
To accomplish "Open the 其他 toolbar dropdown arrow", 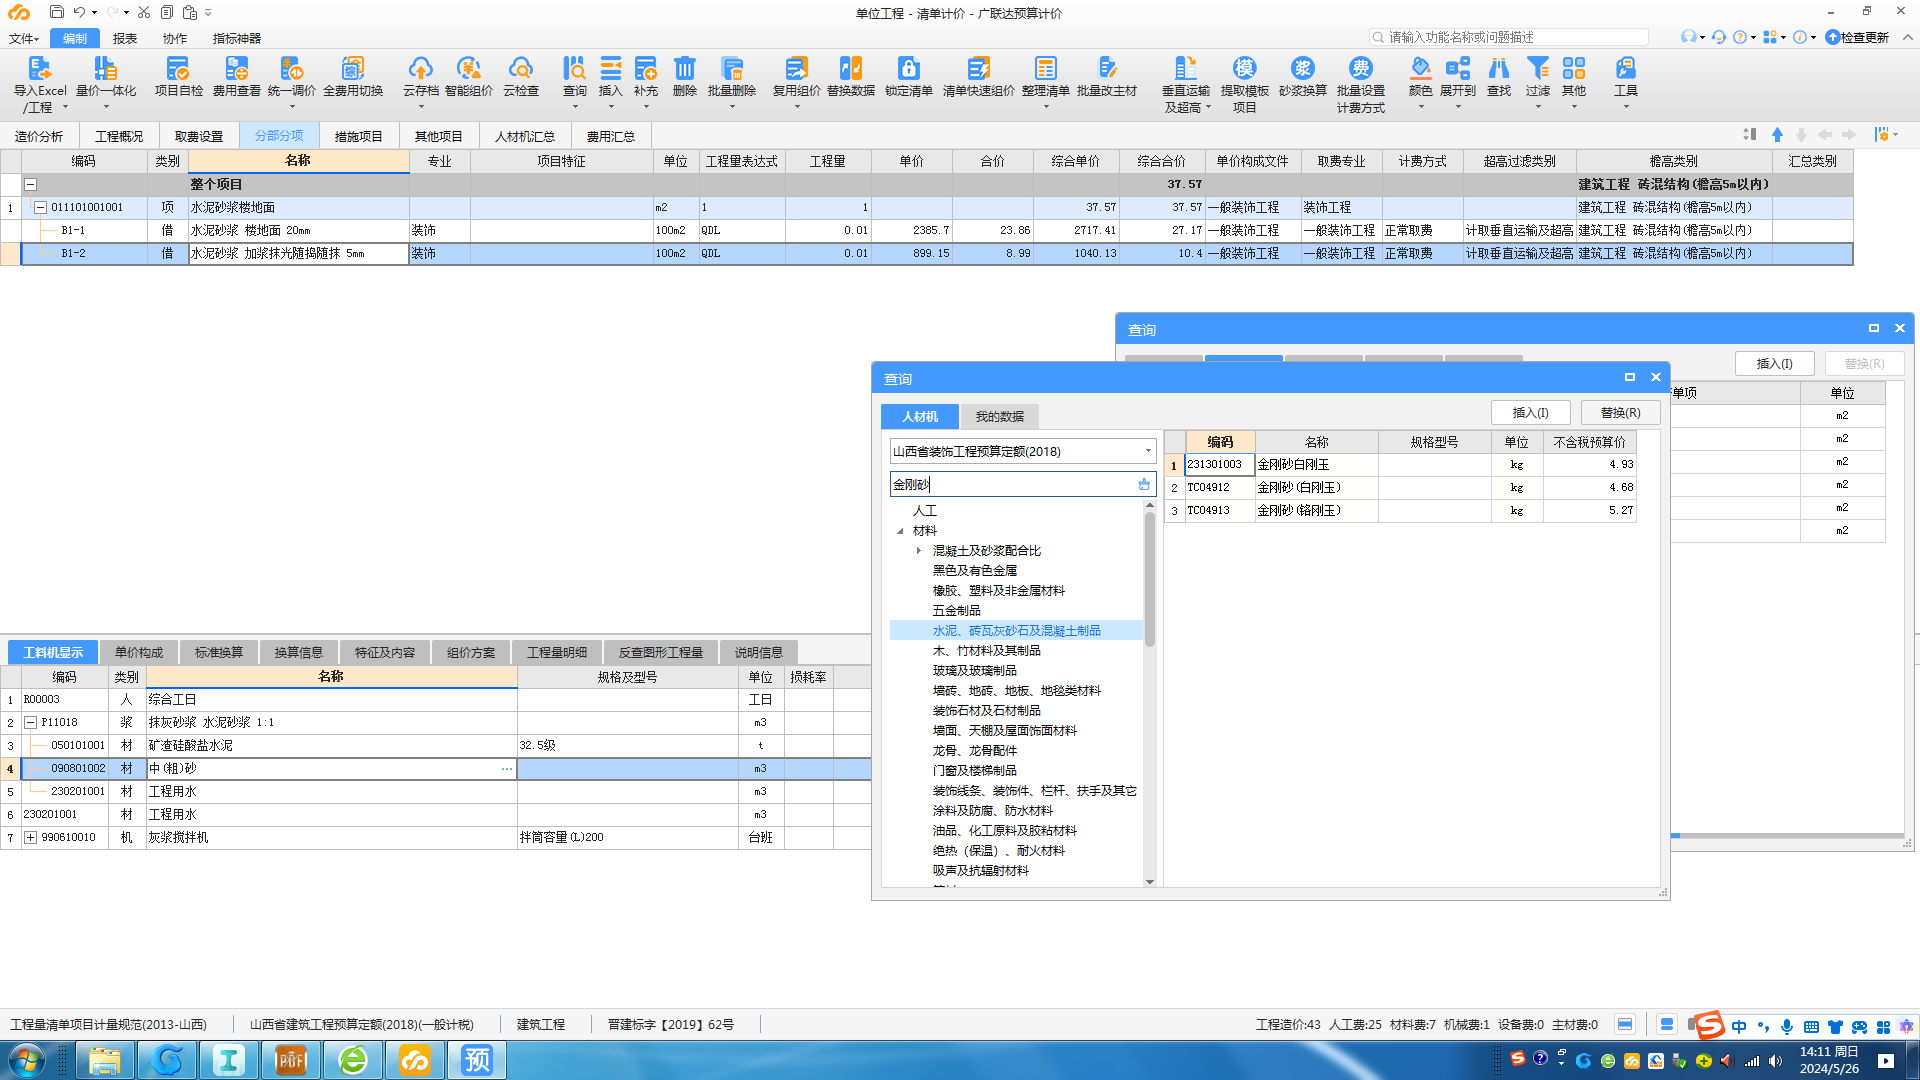I will point(1574,107).
